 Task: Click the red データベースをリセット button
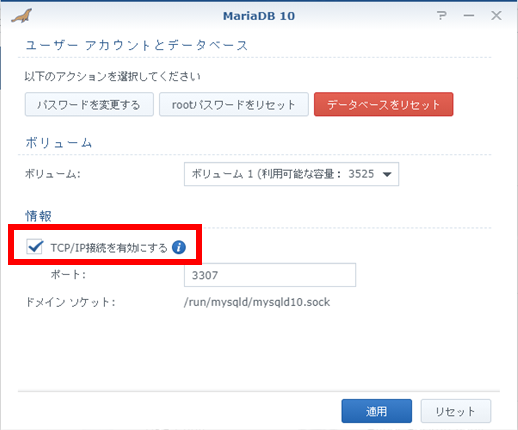click(383, 105)
